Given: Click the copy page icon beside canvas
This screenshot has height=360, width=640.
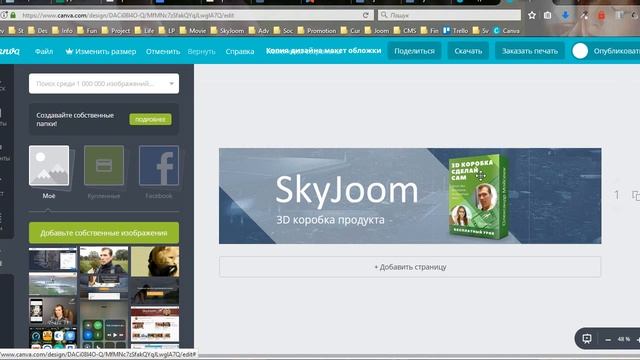Looking at the screenshot, I should tap(636, 196).
